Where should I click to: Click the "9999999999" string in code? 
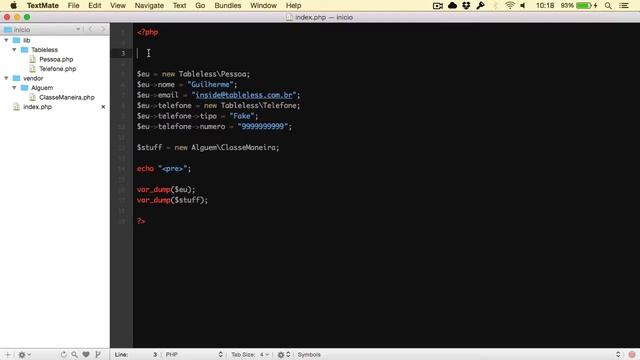tap(263, 127)
